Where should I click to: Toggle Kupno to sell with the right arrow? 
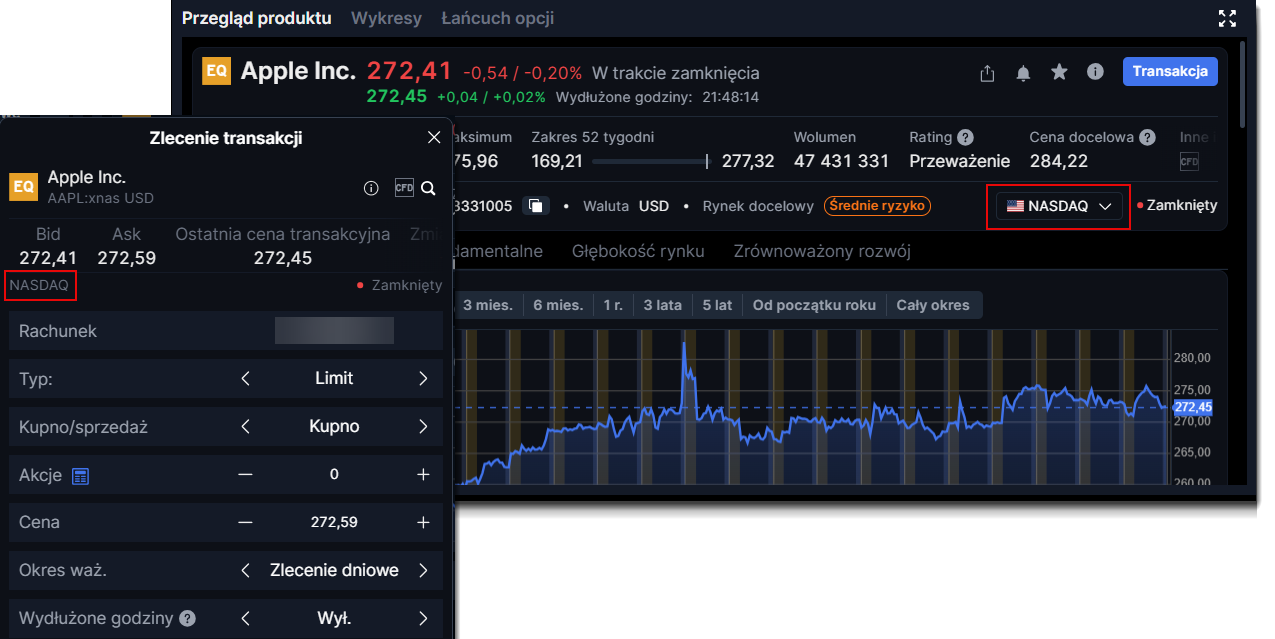[423, 426]
